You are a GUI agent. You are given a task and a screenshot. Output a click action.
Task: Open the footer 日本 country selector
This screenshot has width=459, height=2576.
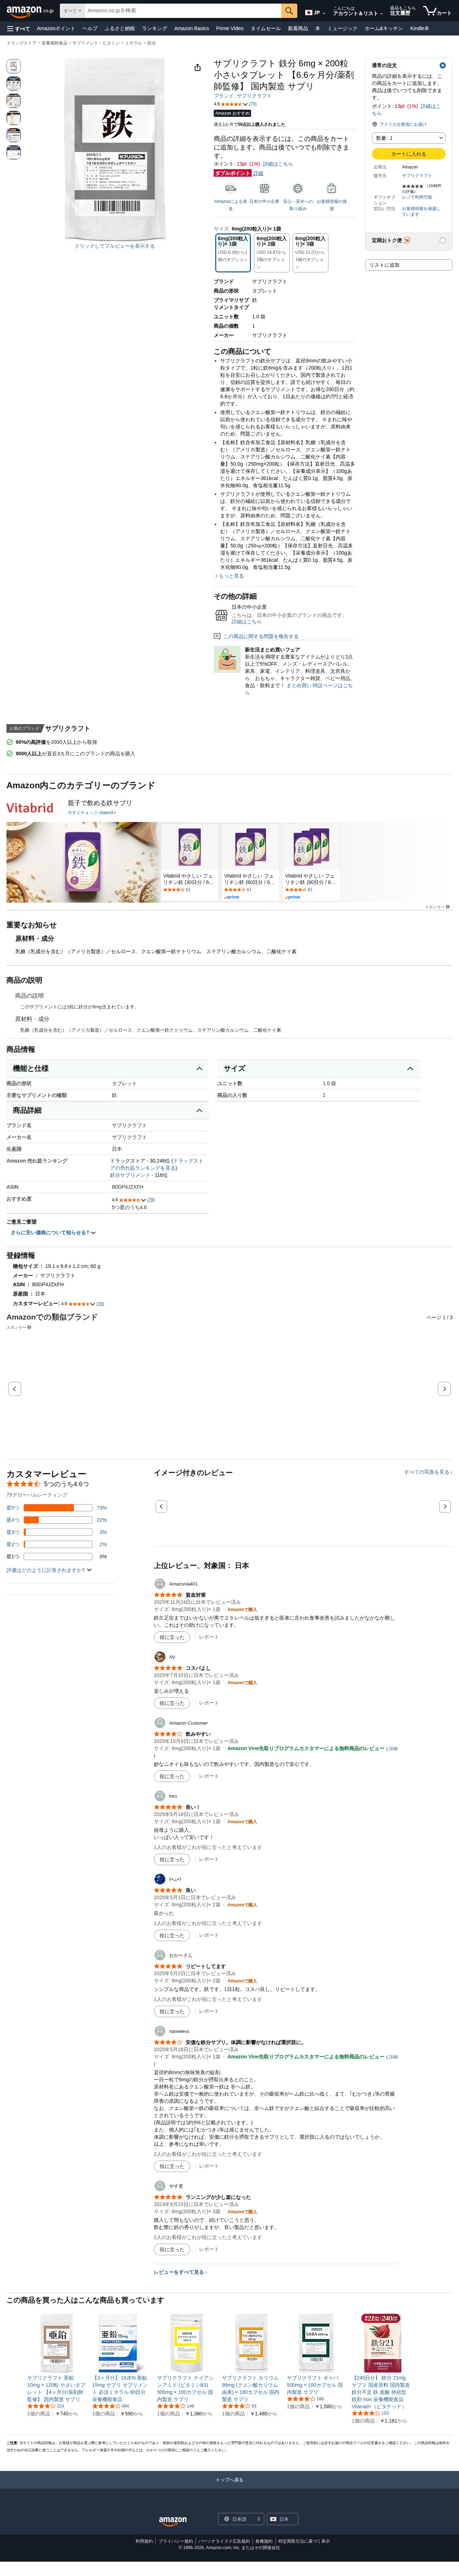pyautogui.click(x=283, y=2519)
